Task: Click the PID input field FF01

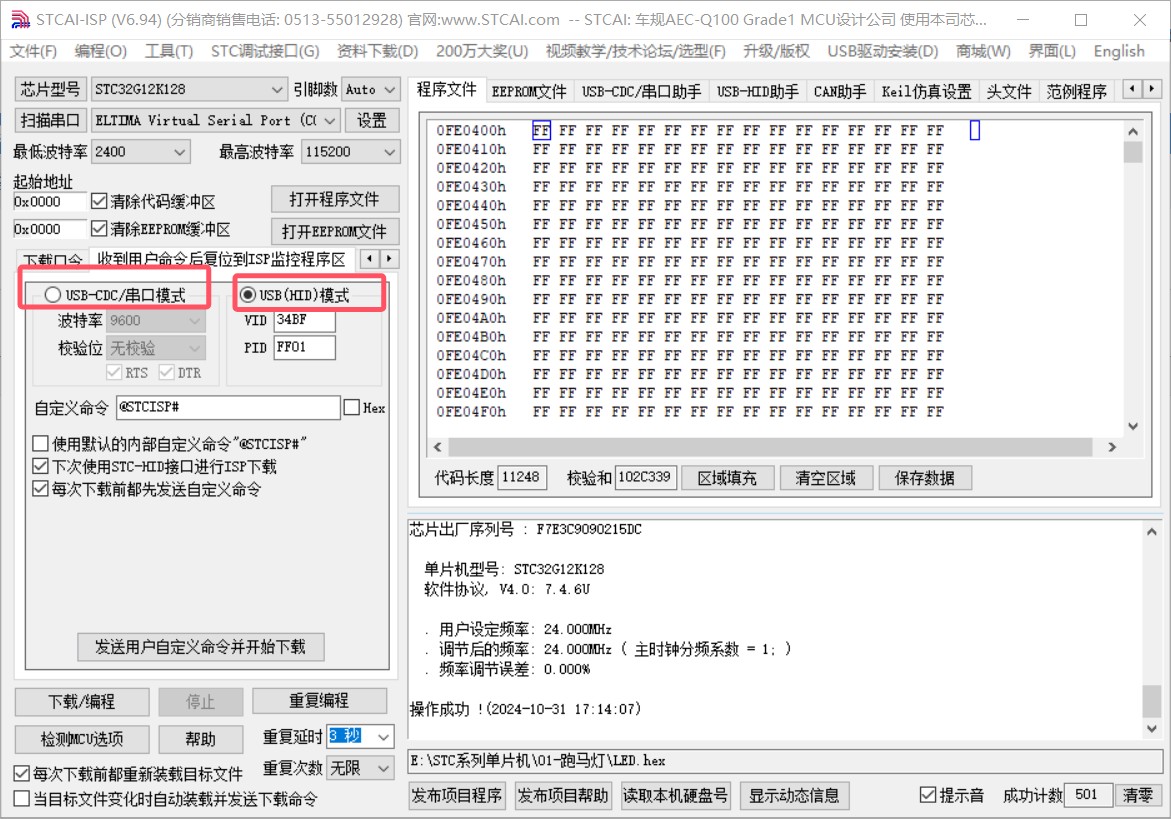Action: [304, 347]
